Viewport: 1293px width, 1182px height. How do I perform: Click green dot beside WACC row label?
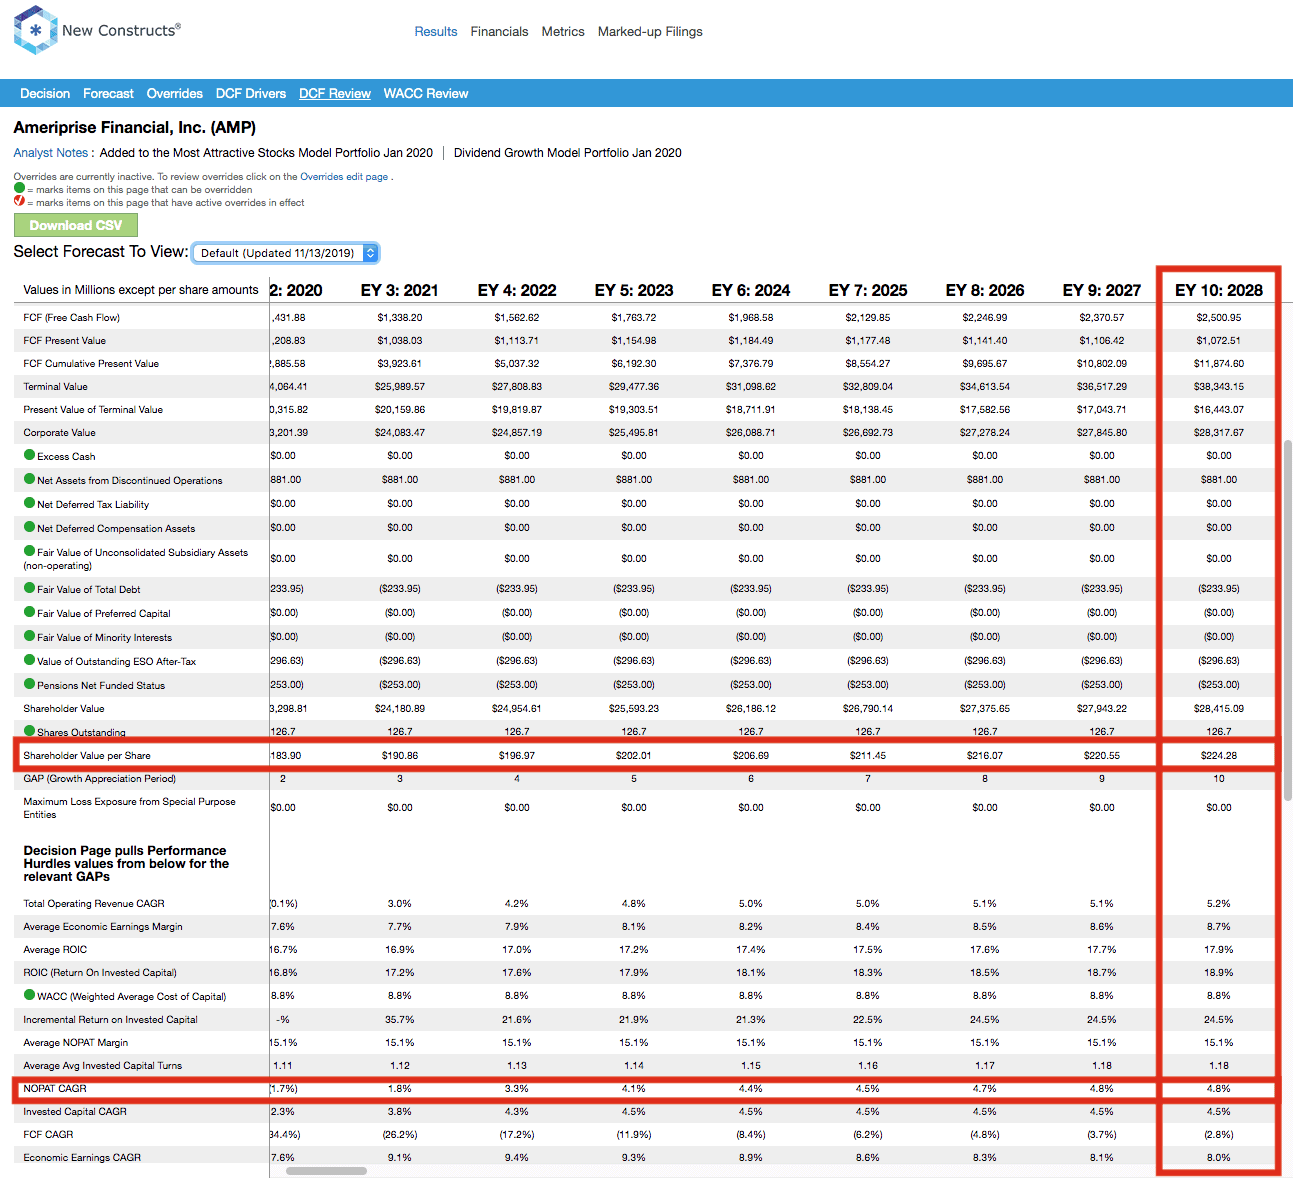pos(29,995)
